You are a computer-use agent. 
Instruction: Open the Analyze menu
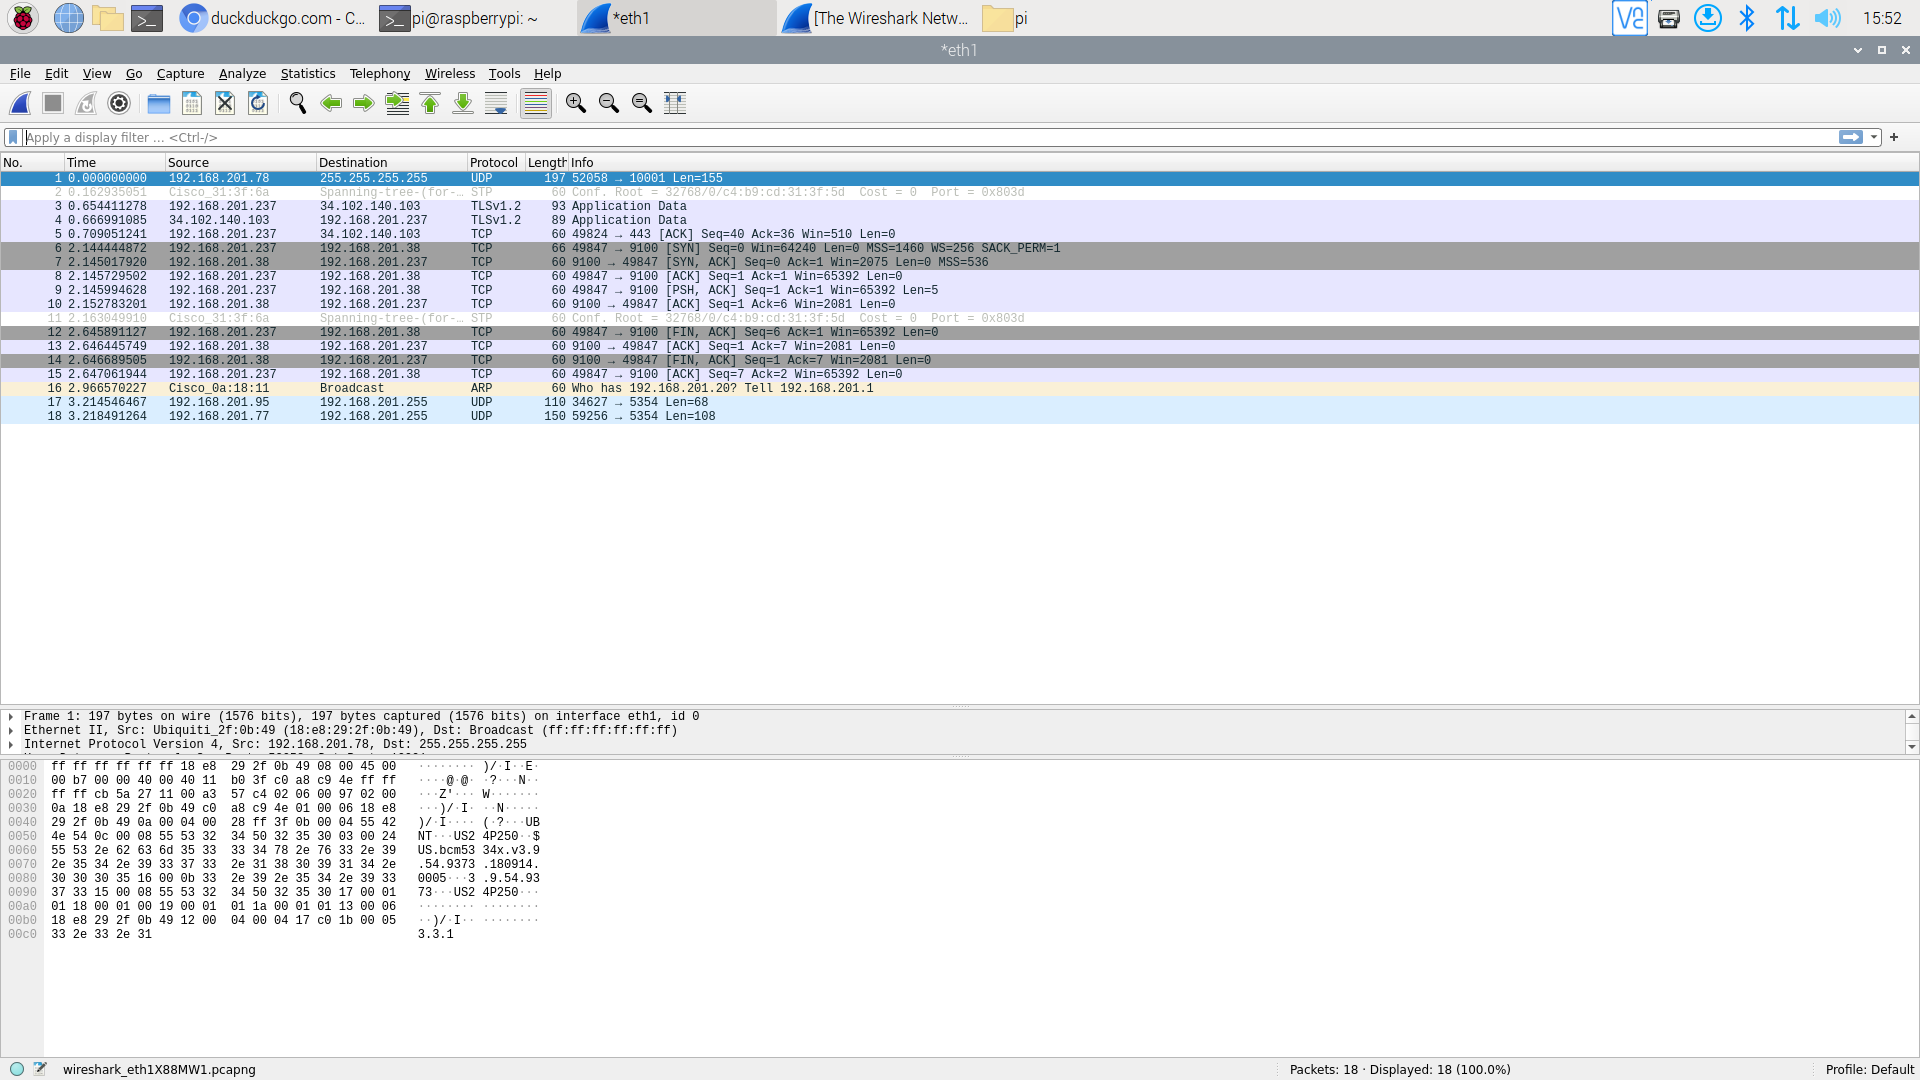242,73
